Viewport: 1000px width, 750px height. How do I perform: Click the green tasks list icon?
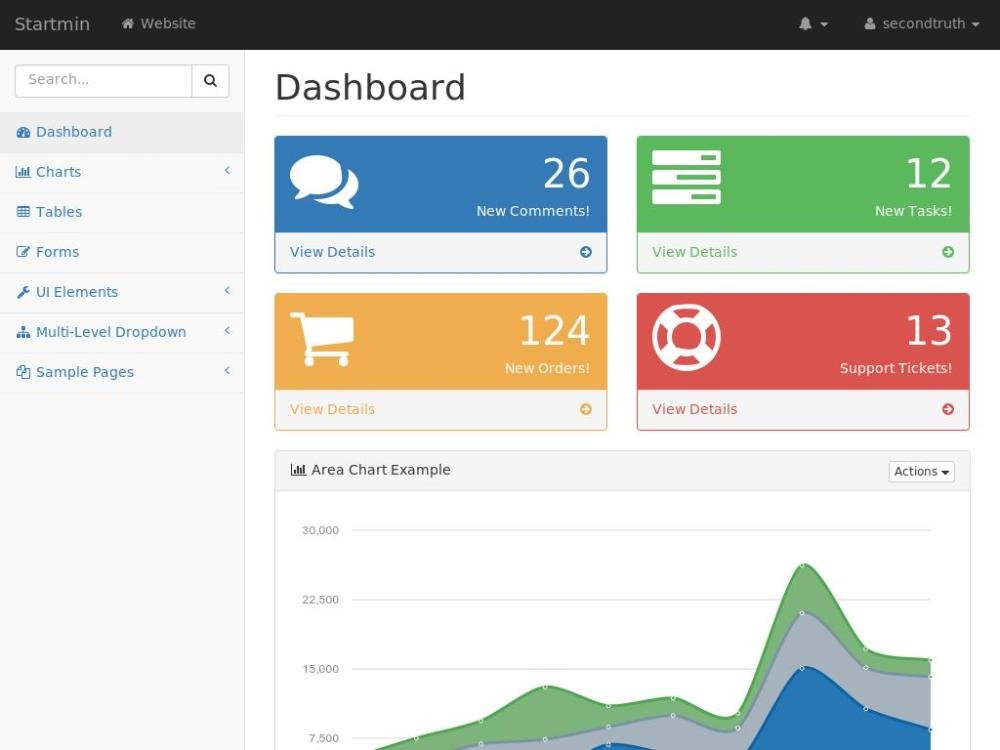686,178
